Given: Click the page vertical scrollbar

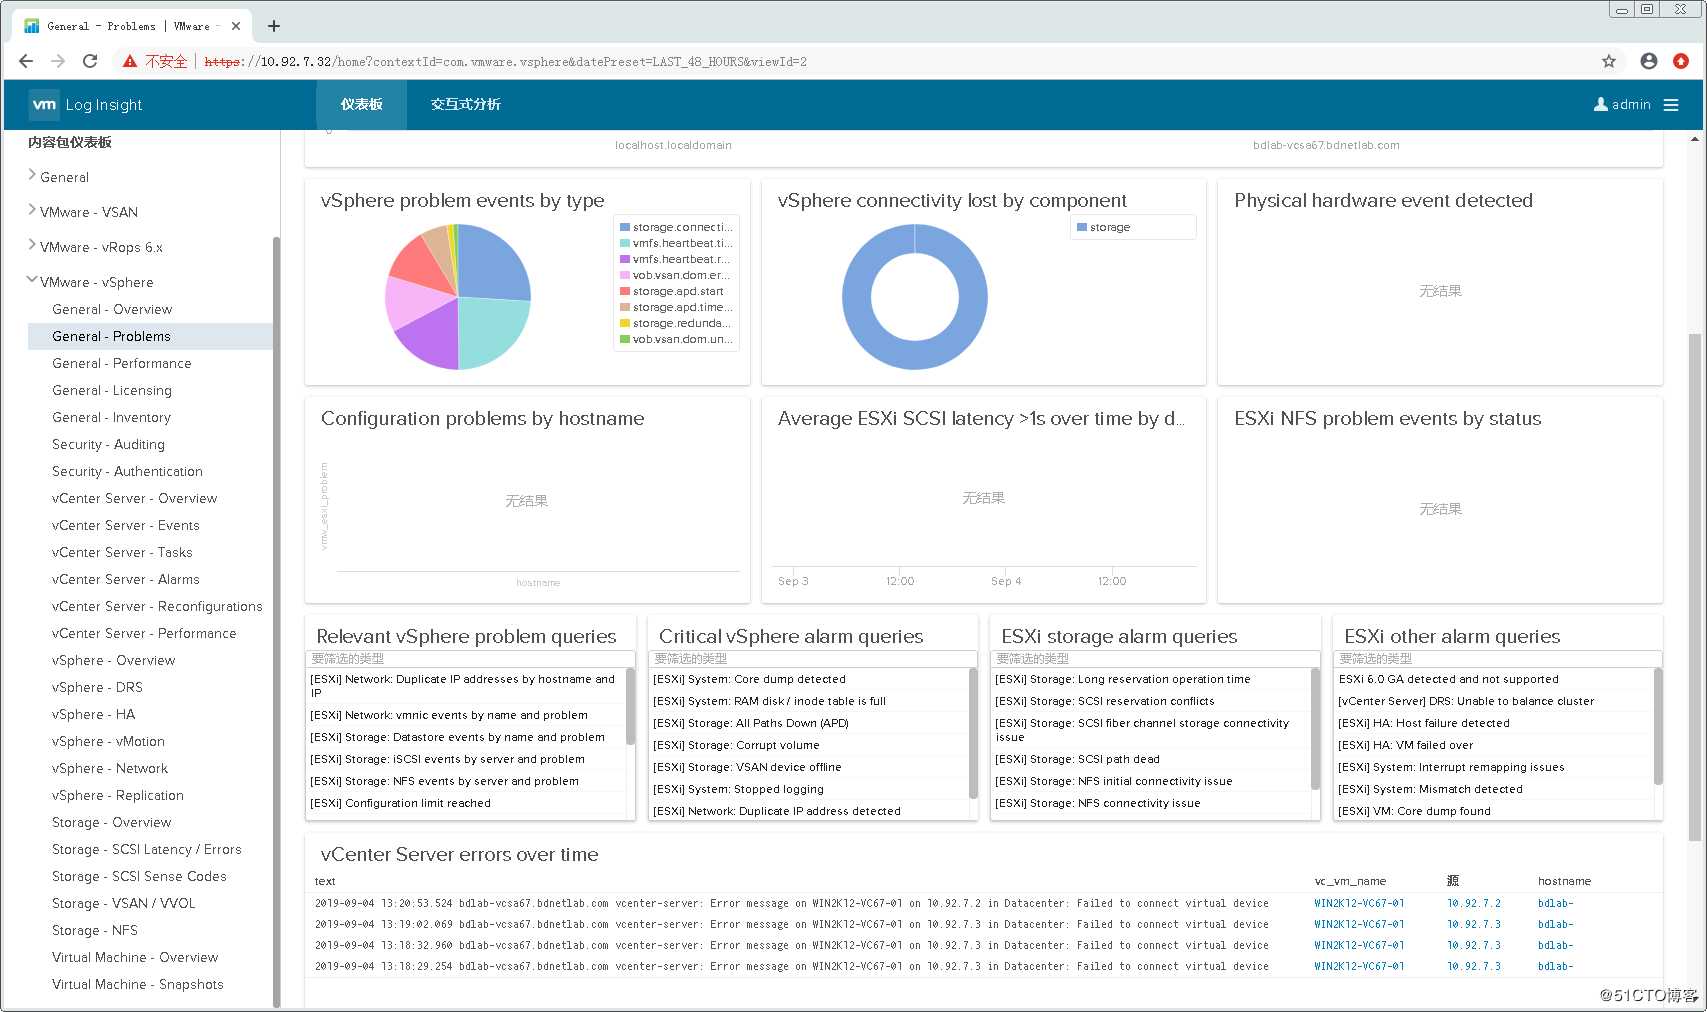Looking at the screenshot, I should click(x=1695, y=587).
